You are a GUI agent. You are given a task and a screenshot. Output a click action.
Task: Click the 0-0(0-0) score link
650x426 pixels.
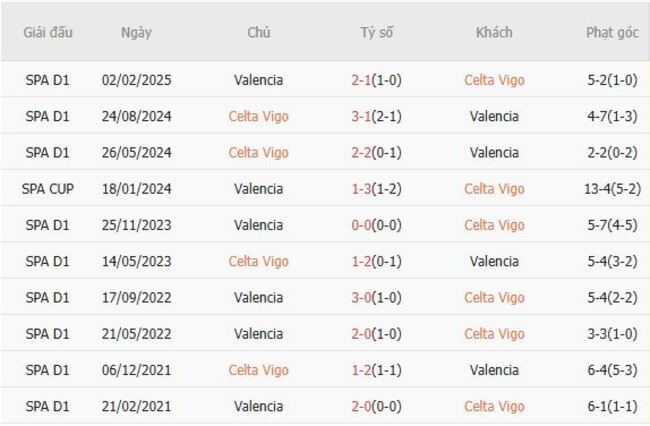[376, 225]
